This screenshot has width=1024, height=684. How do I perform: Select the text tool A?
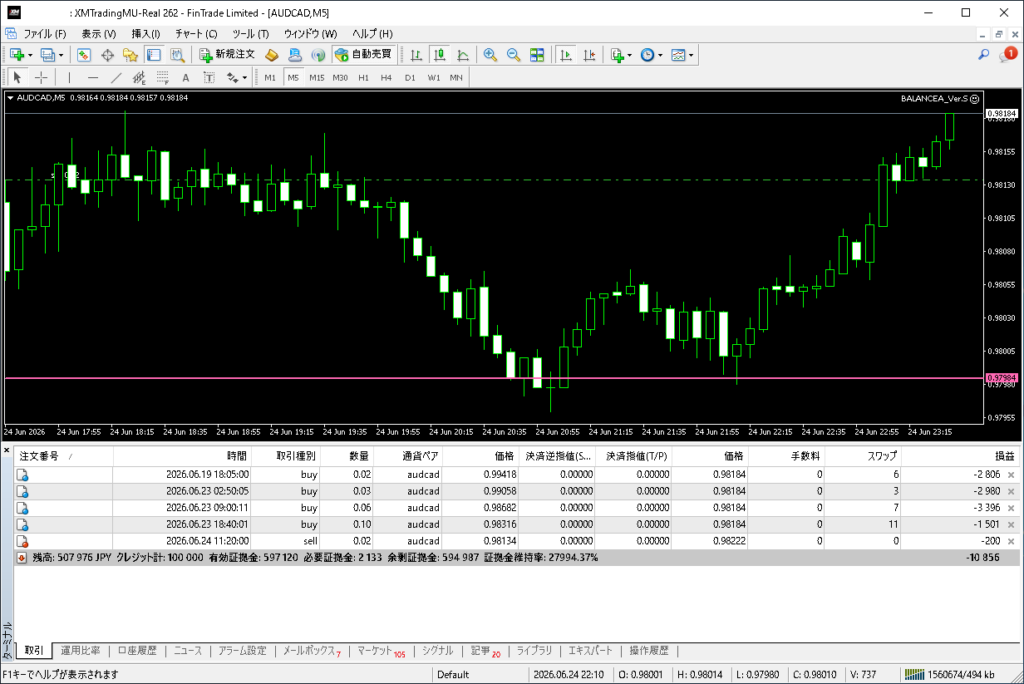point(185,78)
